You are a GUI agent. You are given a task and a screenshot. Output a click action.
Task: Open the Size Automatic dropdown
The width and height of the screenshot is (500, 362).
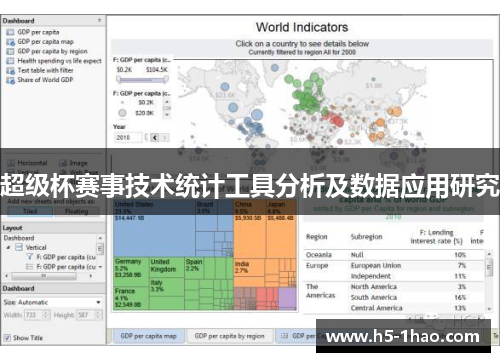(52, 302)
